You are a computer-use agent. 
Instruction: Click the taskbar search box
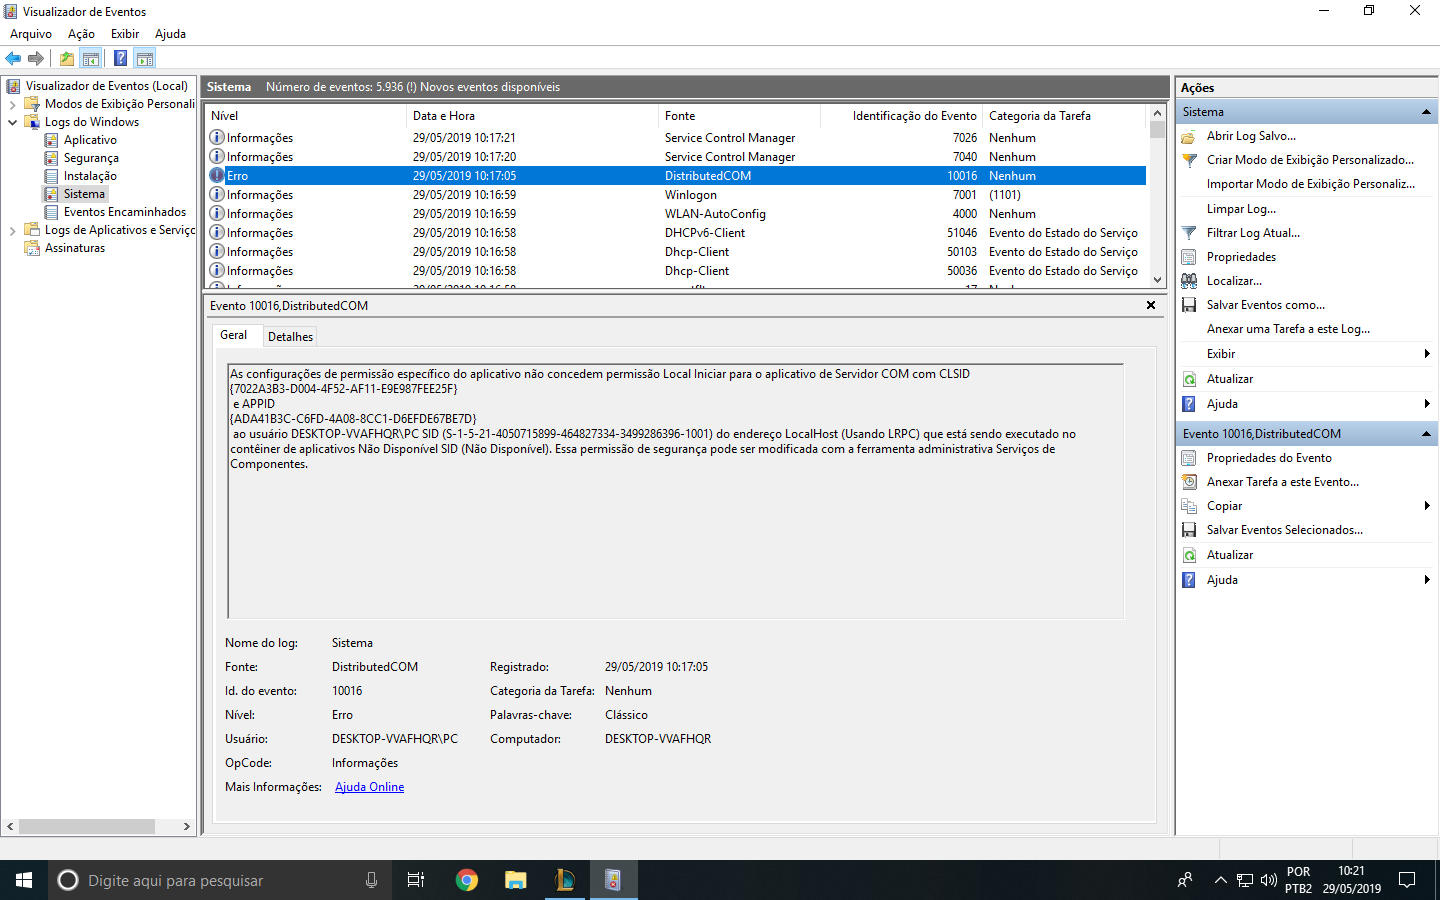[220, 880]
